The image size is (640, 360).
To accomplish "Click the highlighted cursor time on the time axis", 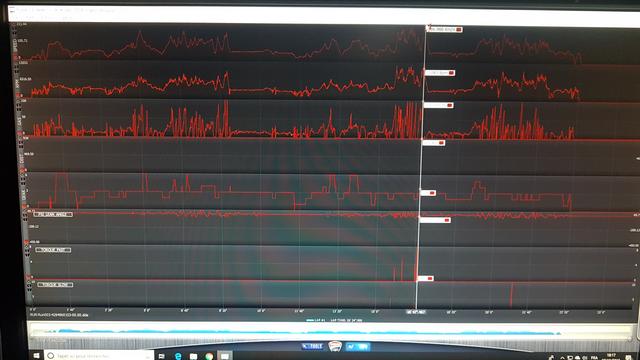I will 416,312.
